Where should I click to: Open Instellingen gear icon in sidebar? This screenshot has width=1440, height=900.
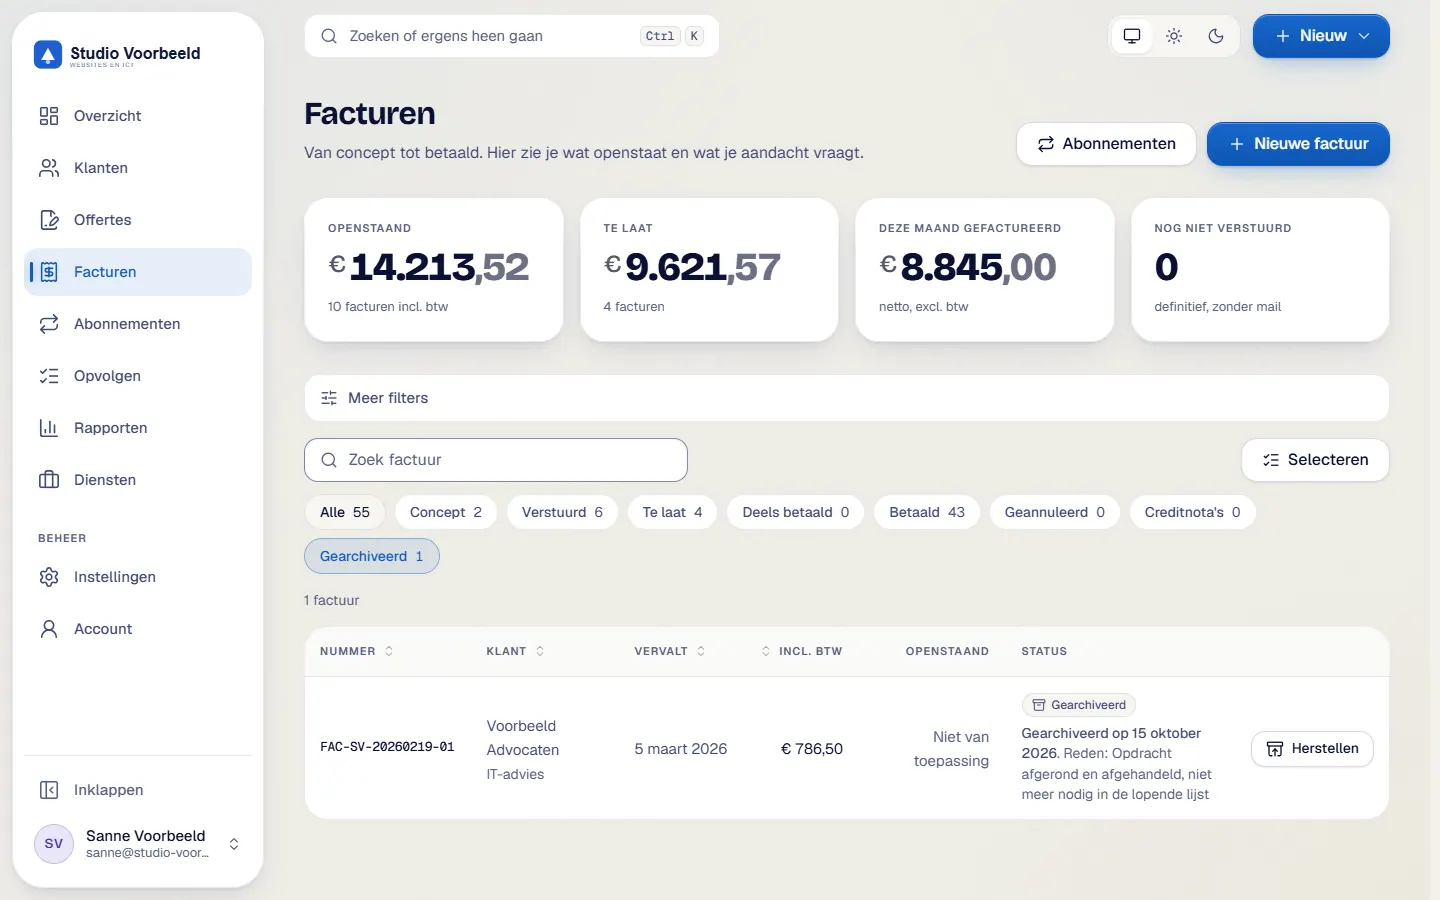tap(49, 577)
